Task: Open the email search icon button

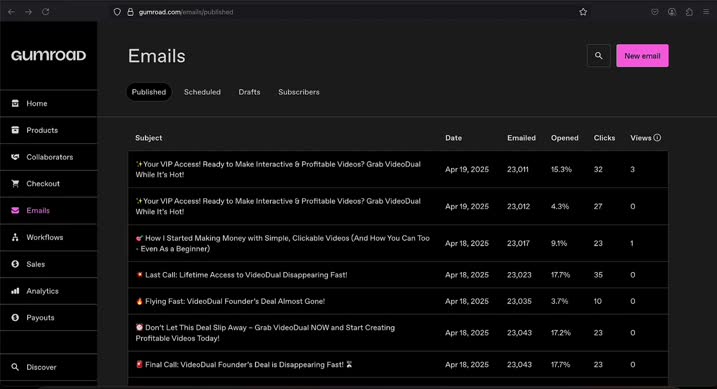Action: [598, 56]
